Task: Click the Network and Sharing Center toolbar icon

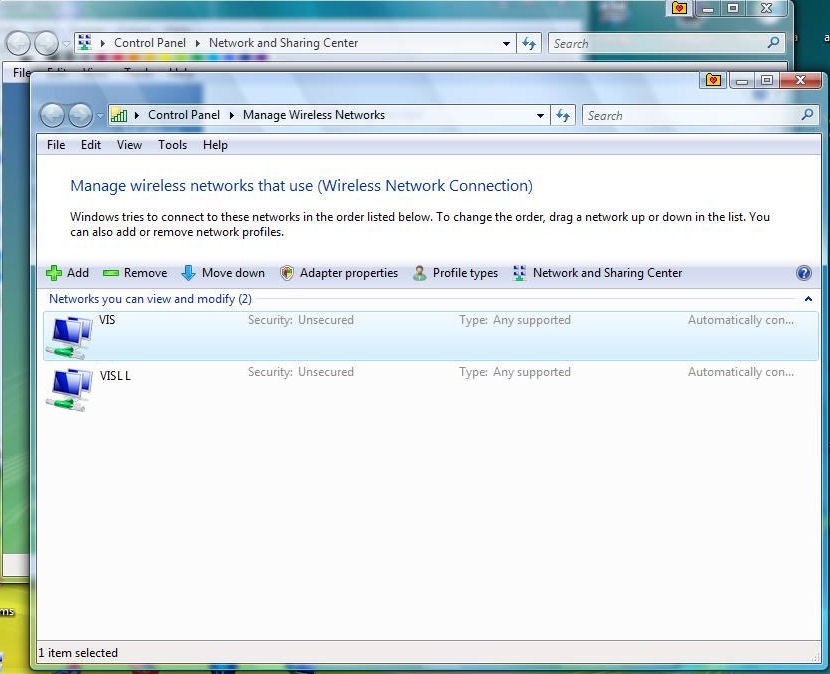Action: [x=519, y=273]
